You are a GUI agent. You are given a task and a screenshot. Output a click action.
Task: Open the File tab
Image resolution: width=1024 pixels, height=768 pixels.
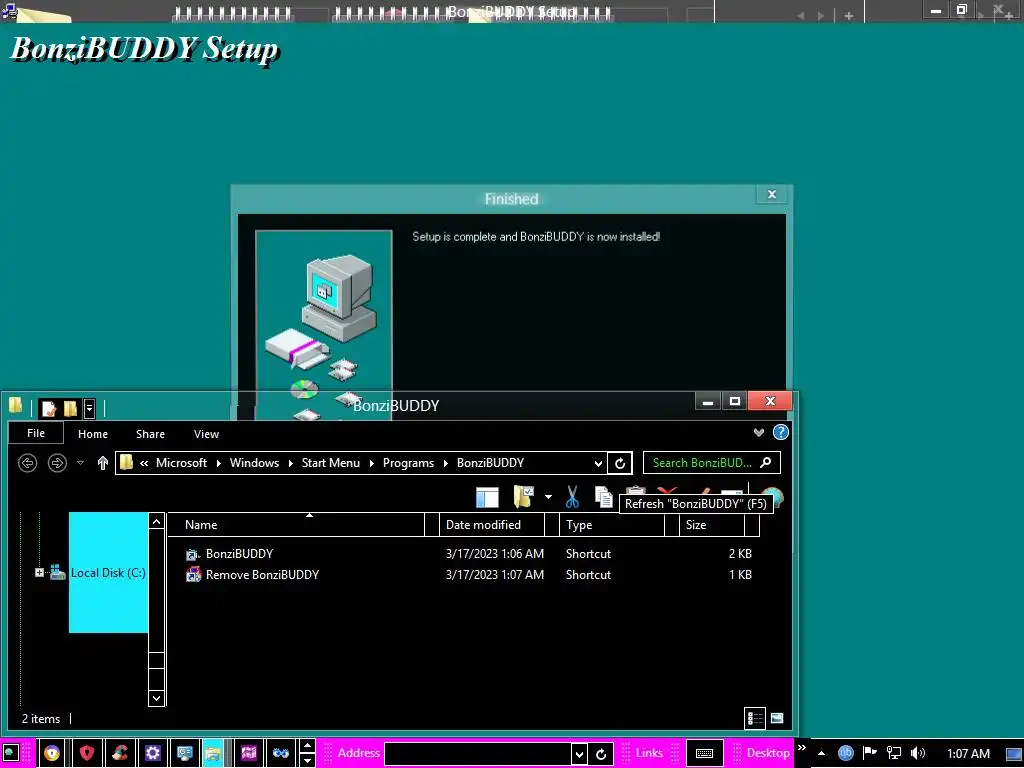point(36,433)
